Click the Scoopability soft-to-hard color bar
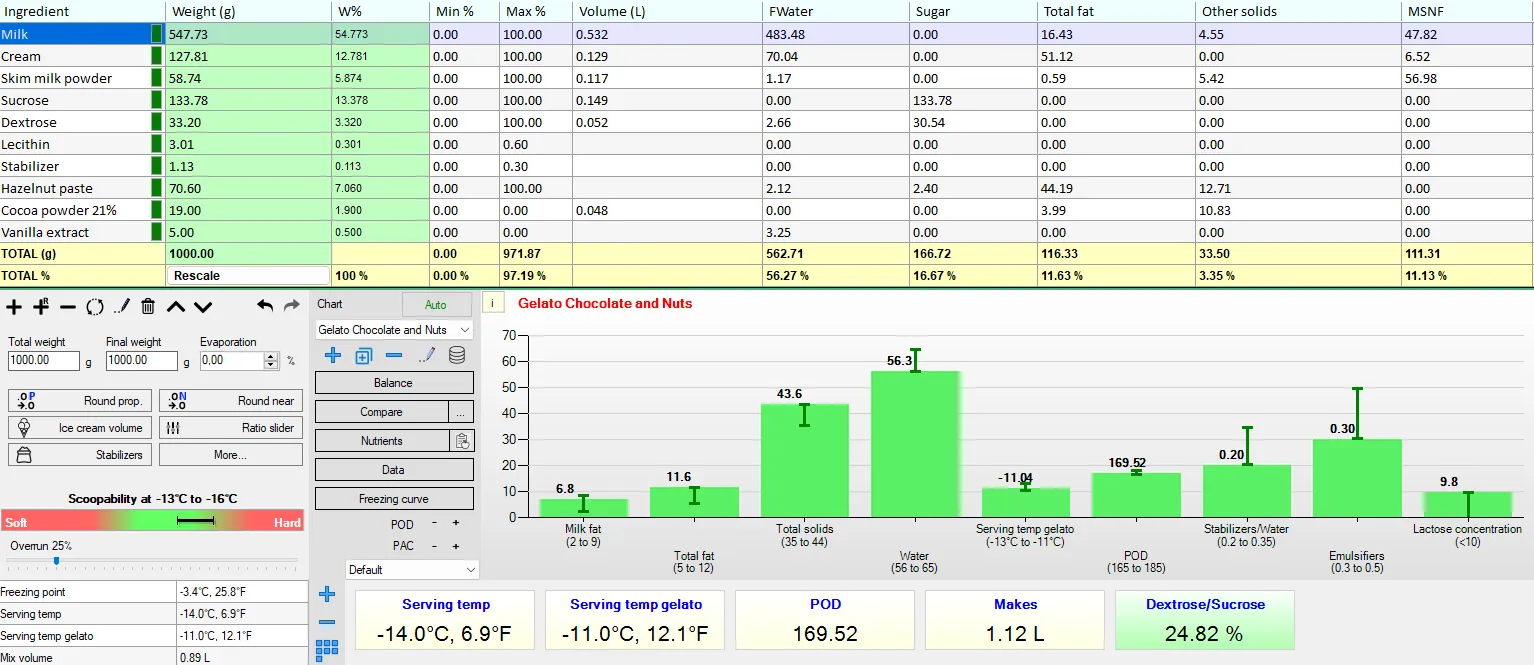 (x=154, y=522)
